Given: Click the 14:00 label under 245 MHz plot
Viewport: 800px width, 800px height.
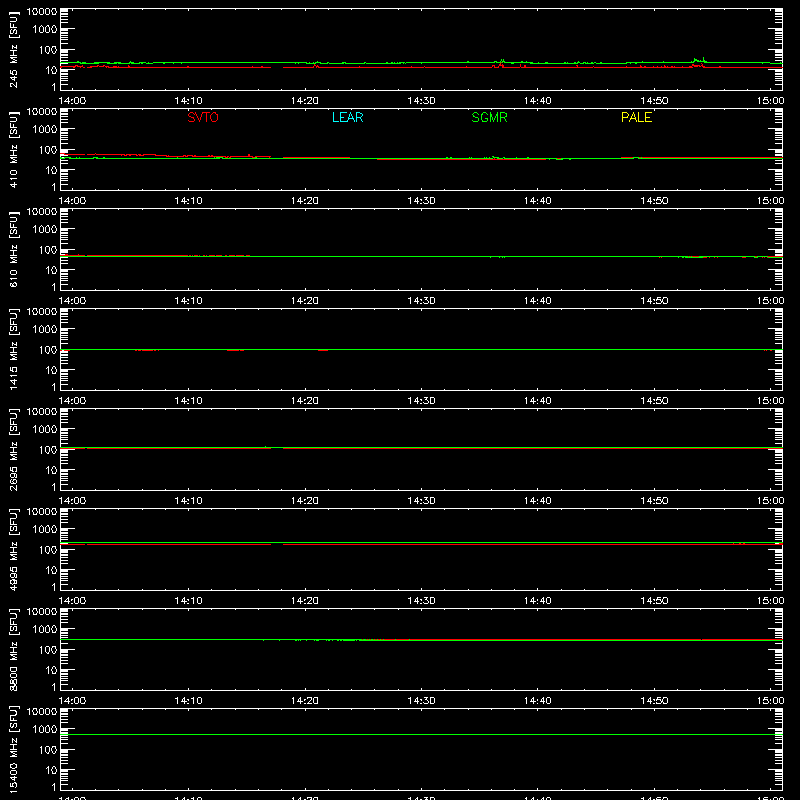Looking at the screenshot, I should pyautogui.click(x=72, y=101).
